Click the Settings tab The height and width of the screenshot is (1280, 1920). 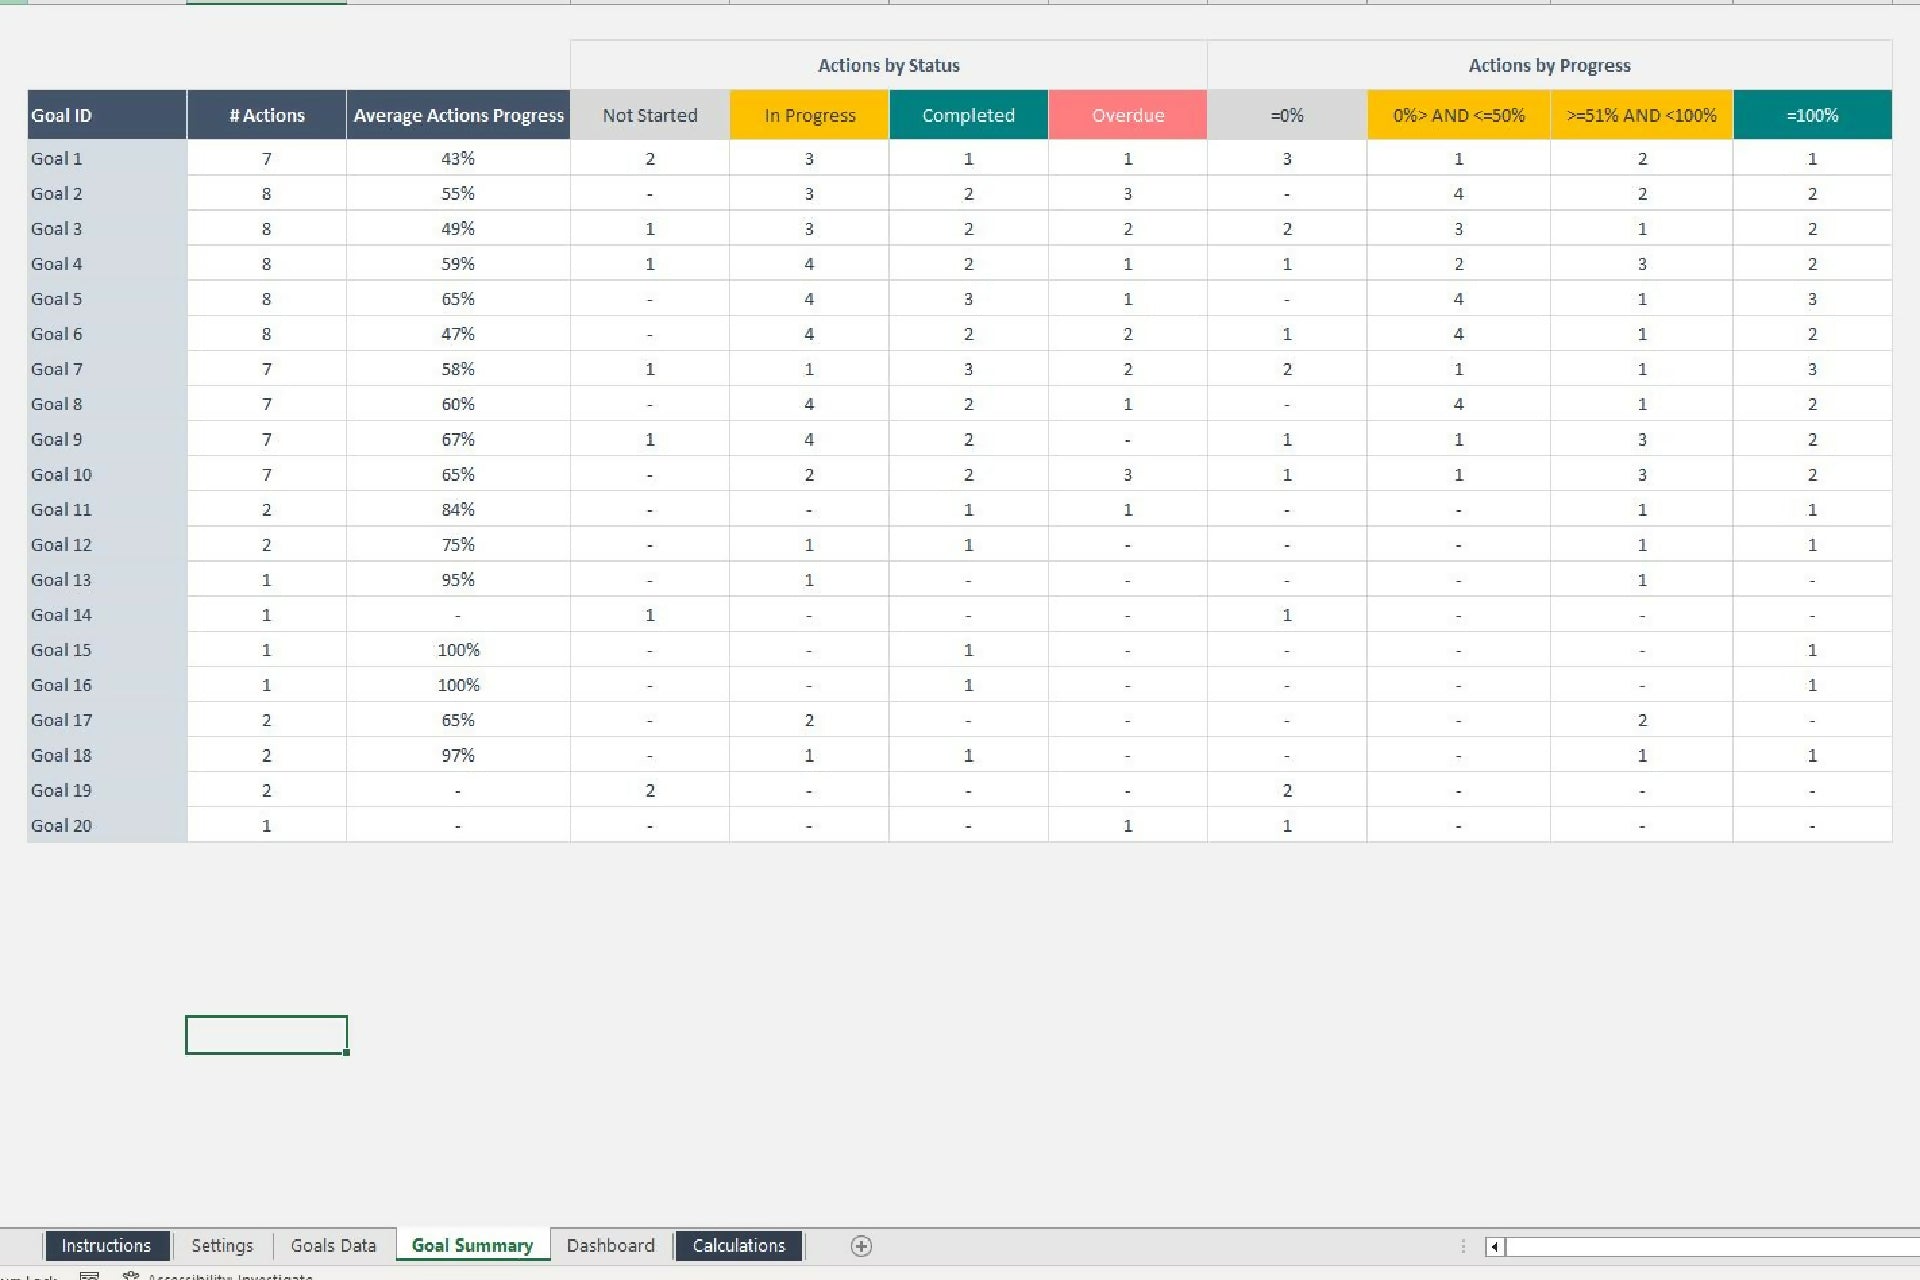click(x=223, y=1244)
